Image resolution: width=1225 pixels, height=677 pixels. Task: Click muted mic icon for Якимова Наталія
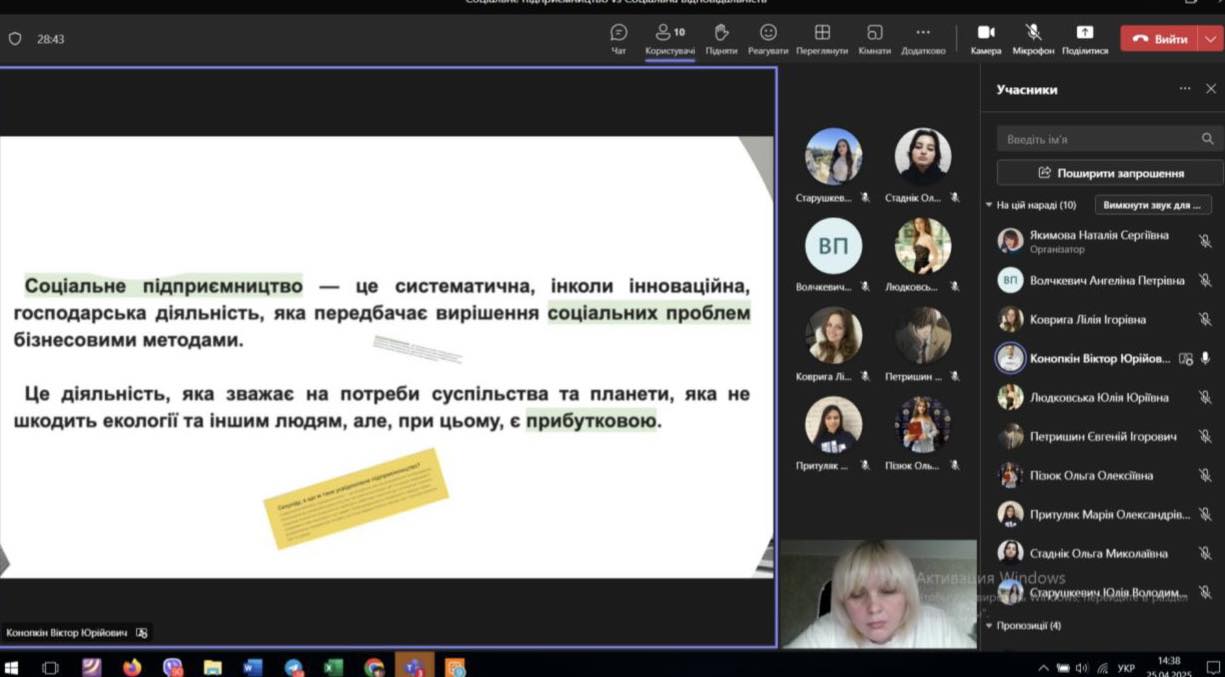[x=1205, y=241]
